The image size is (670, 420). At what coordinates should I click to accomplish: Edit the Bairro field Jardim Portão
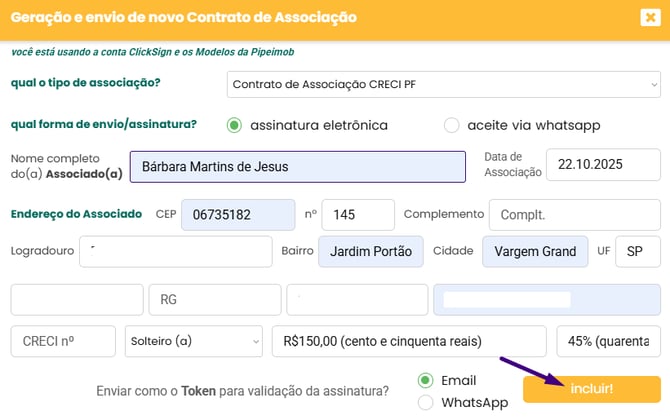pos(371,251)
